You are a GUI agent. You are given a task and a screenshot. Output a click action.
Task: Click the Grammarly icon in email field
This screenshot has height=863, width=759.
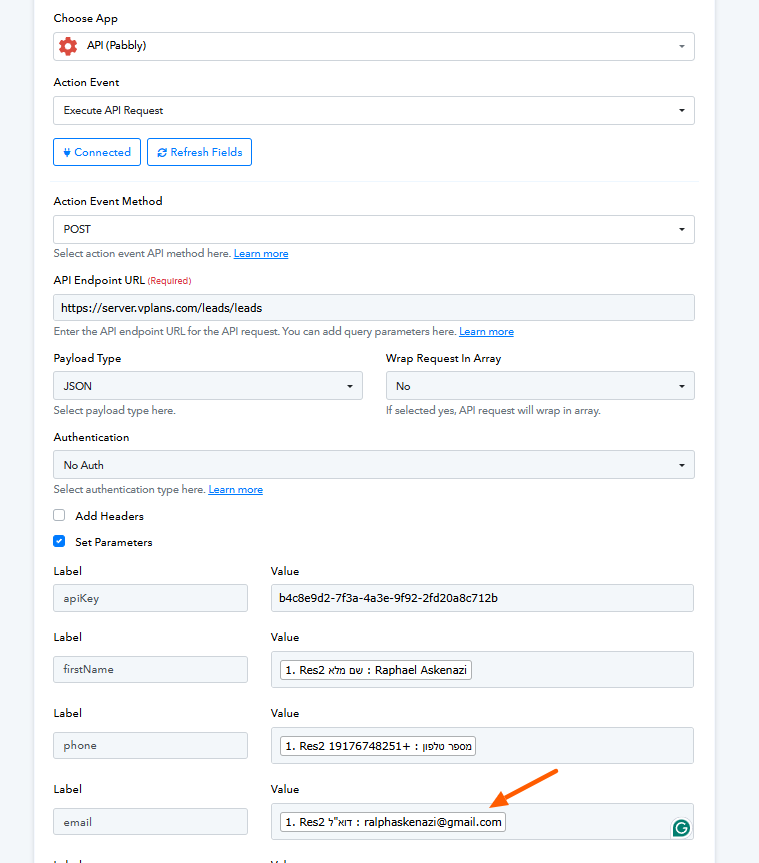click(681, 828)
